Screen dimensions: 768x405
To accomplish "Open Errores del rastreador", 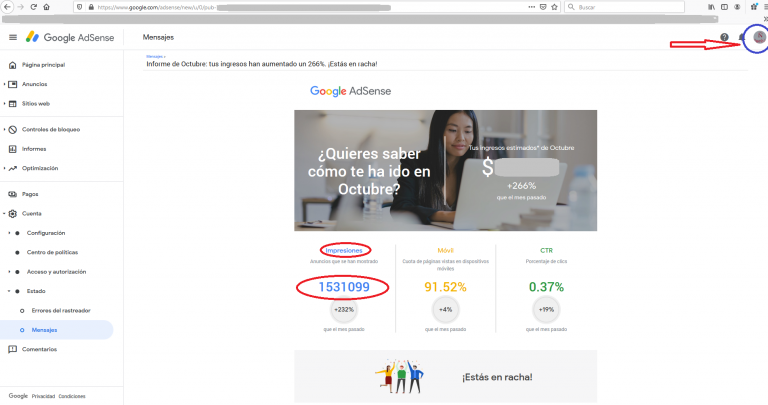I will [x=61, y=310].
